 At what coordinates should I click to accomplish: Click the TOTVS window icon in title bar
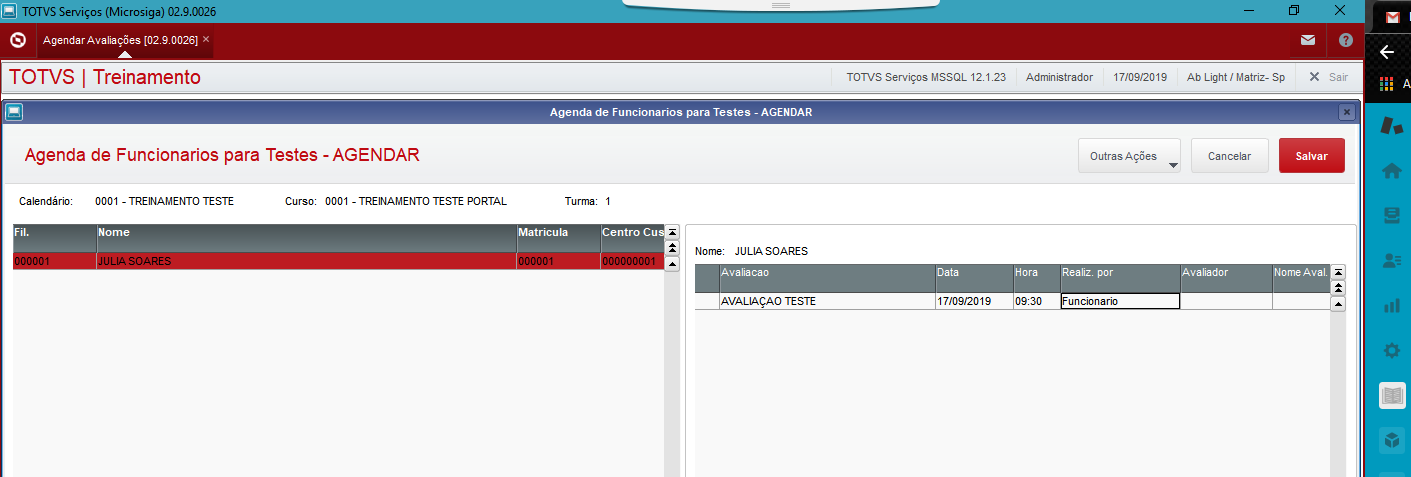click(10, 11)
